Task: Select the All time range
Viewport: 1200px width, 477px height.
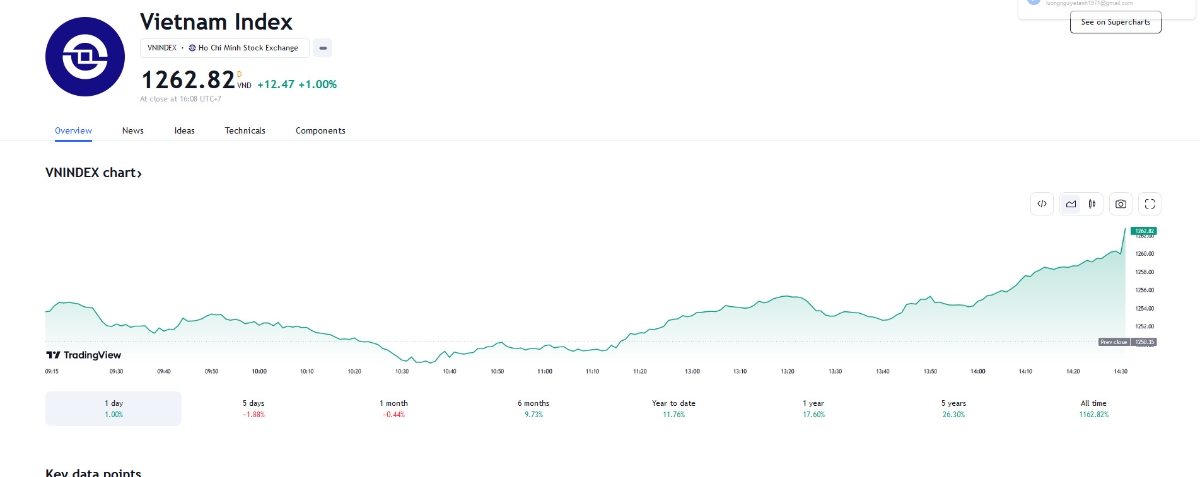Action: coord(1093,408)
